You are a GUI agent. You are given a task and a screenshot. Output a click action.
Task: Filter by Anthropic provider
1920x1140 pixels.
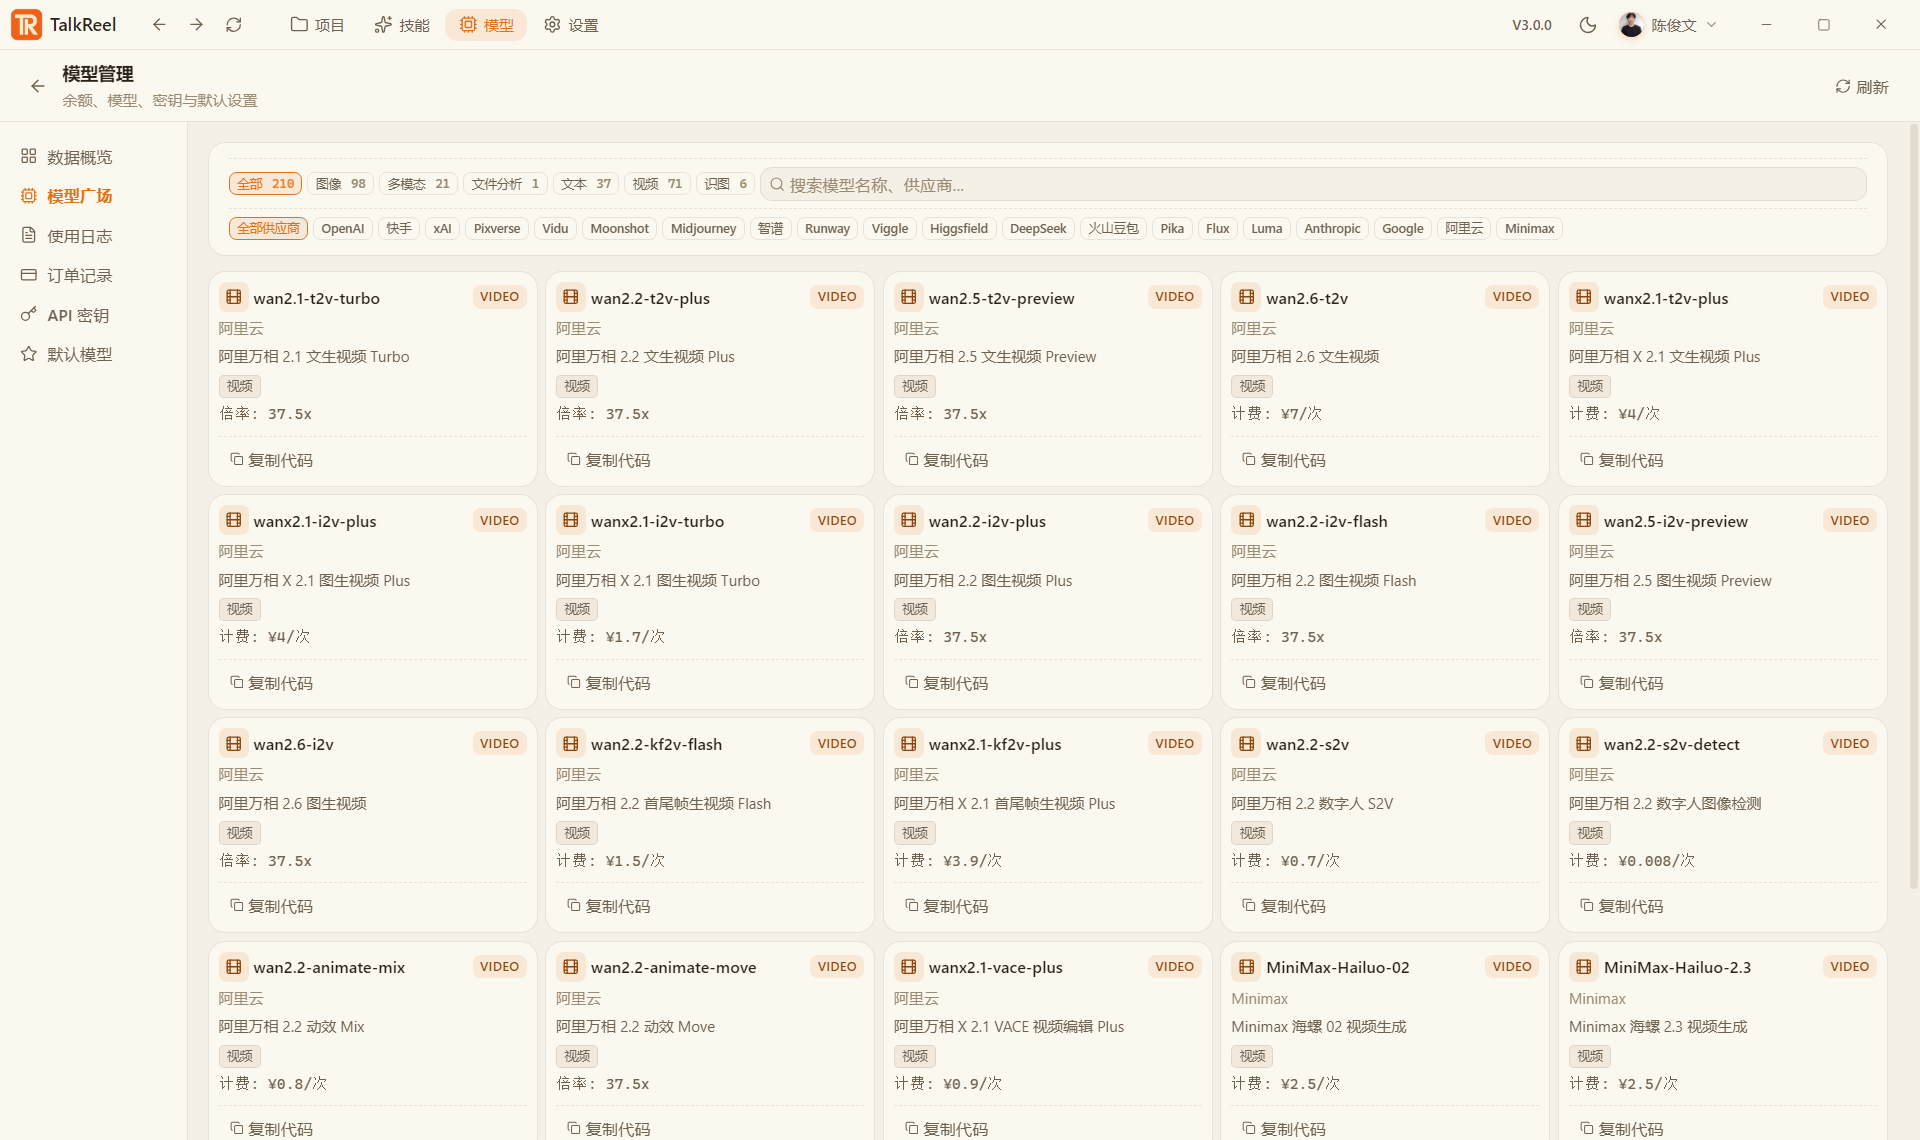(1332, 229)
